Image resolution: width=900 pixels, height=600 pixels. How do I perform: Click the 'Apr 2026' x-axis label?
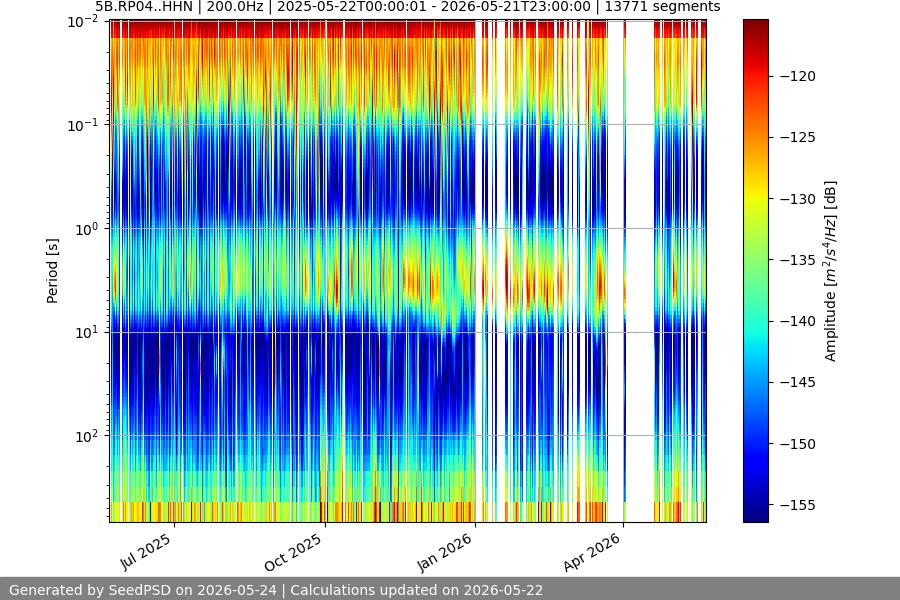(x=592, y=552)
